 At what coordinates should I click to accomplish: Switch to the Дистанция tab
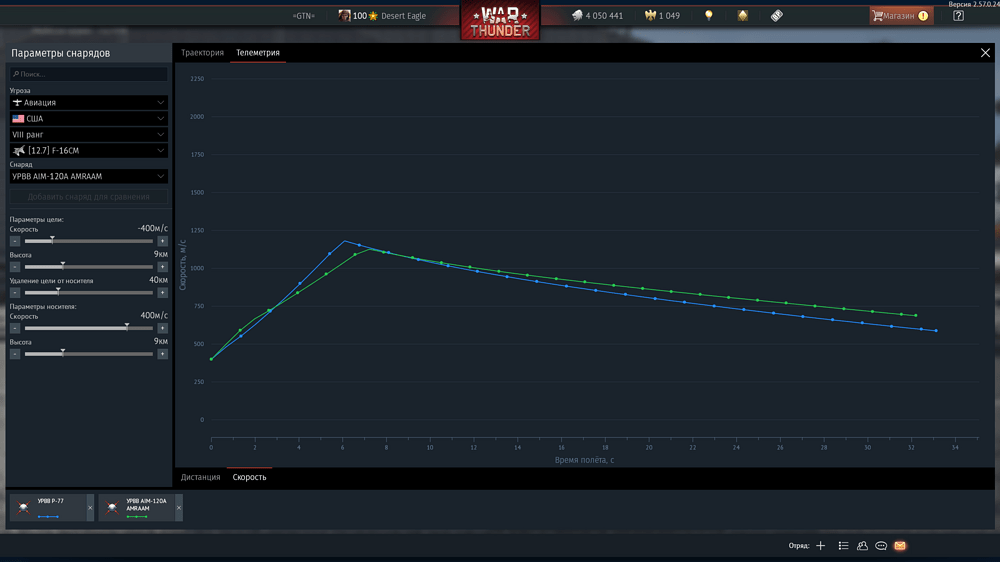[200, 477]
